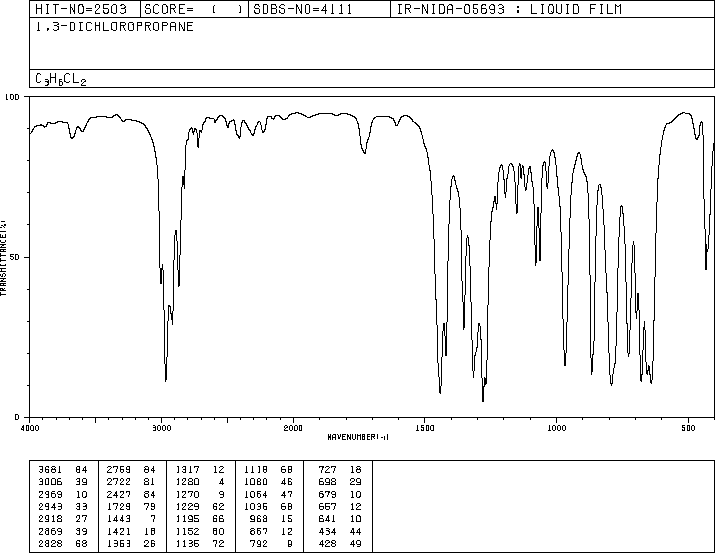
Task: Click the 0 y-axis tick label
Action: pyautogui.click(x=17, y=417)
